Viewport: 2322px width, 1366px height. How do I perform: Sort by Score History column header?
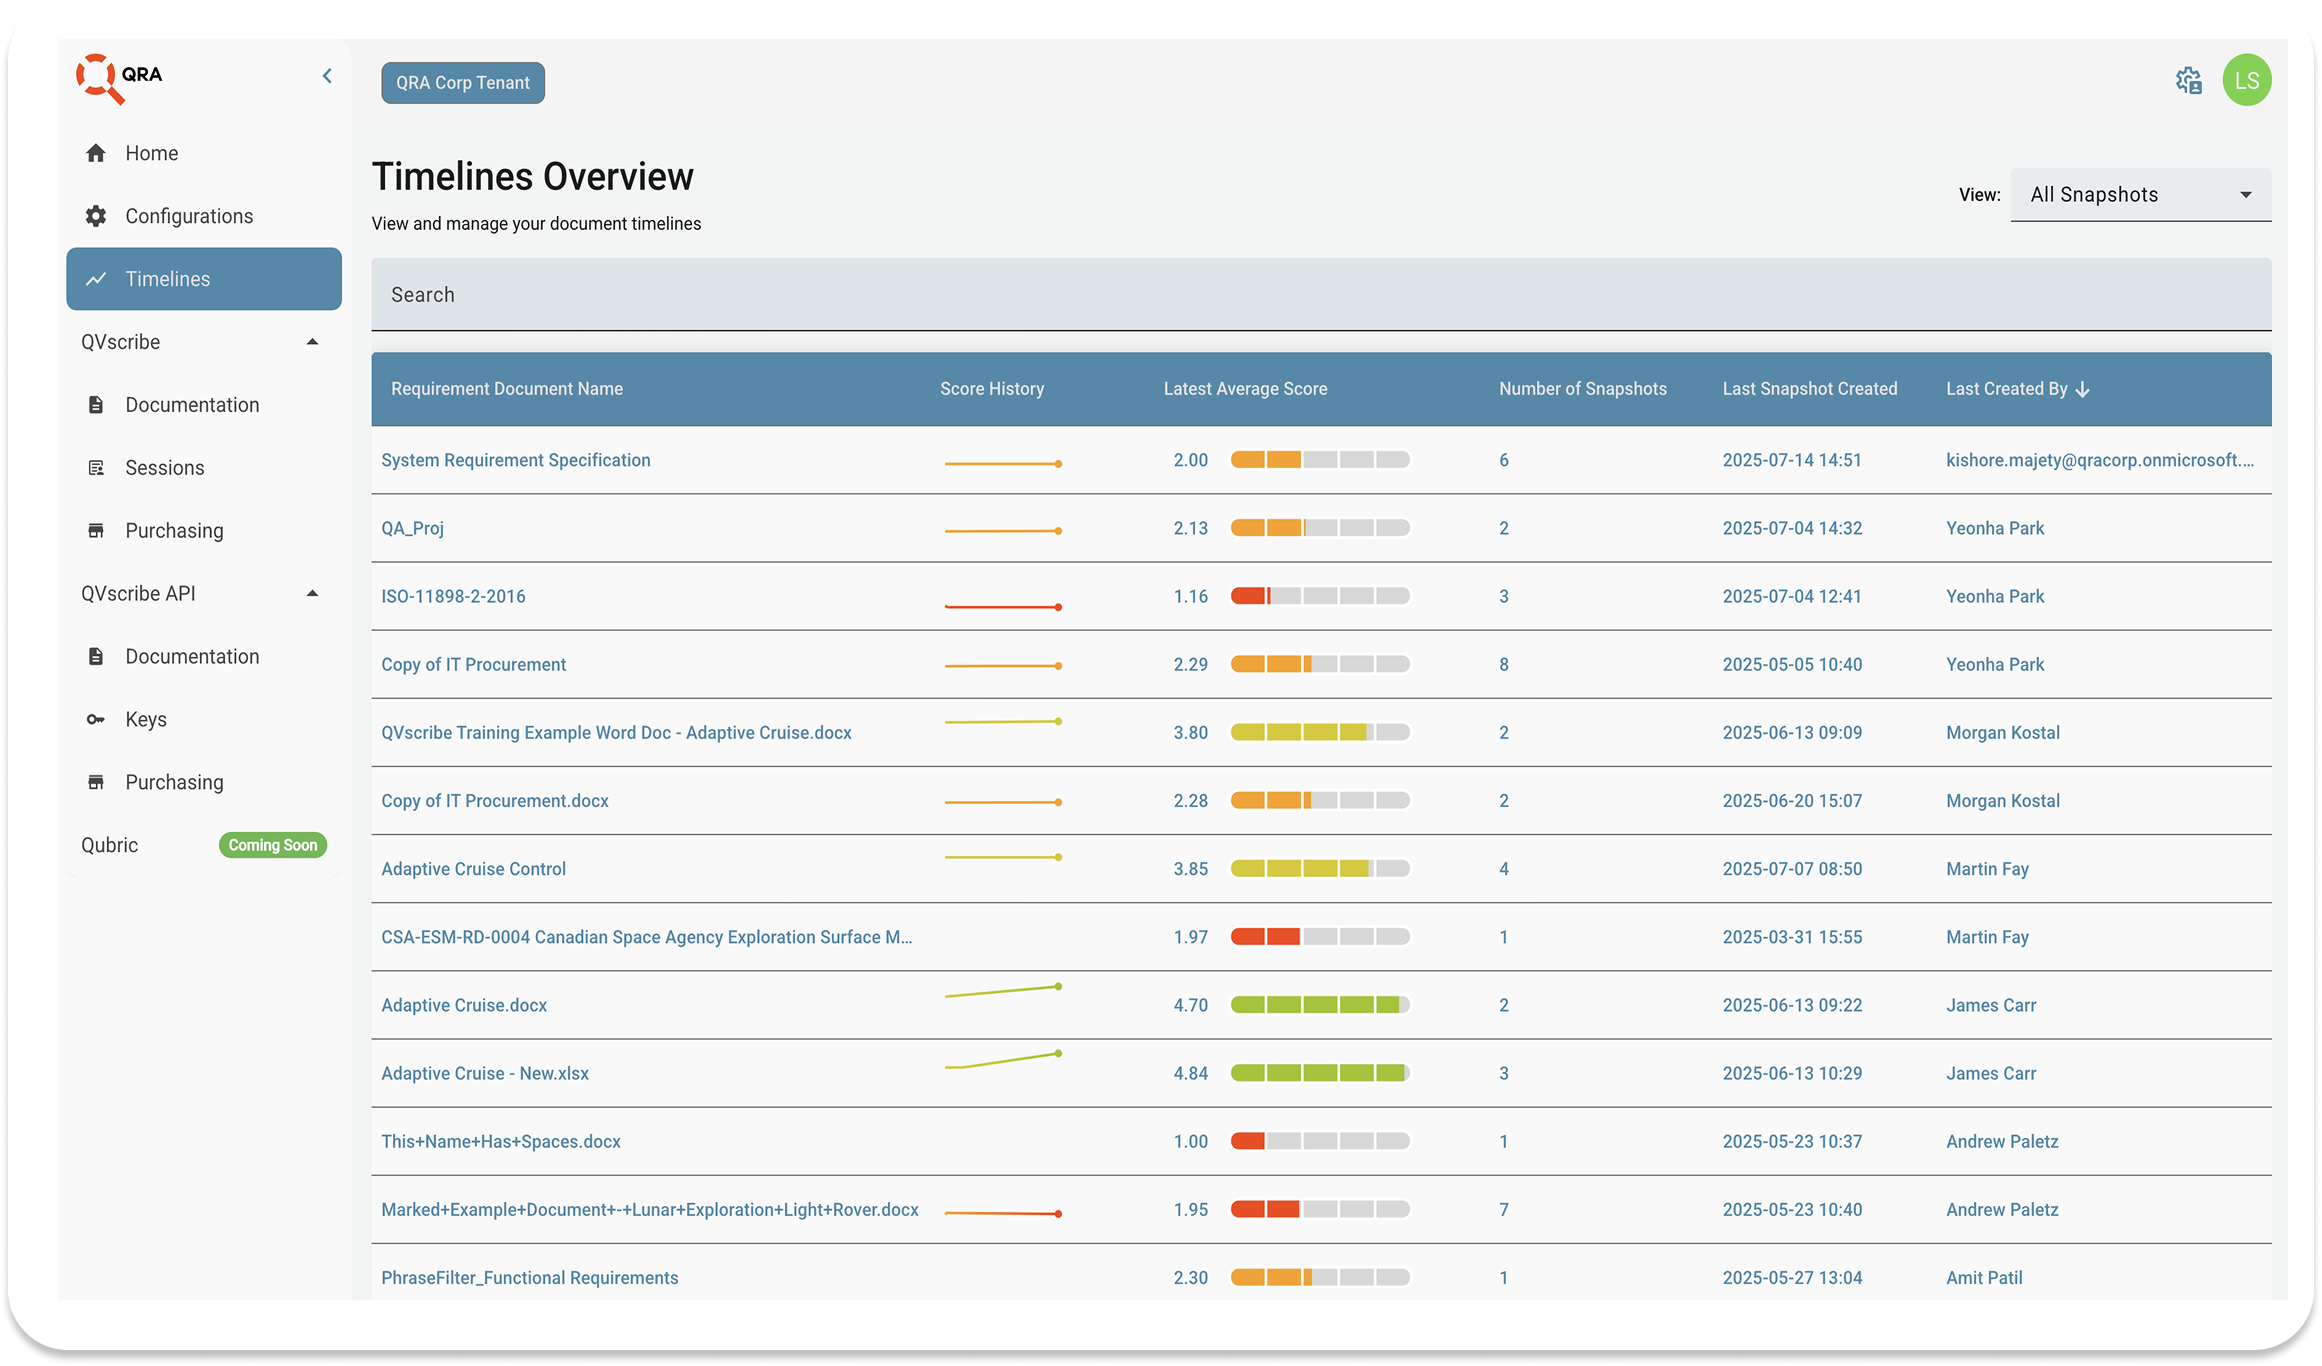pyautogui.click(x=992, y=389)
